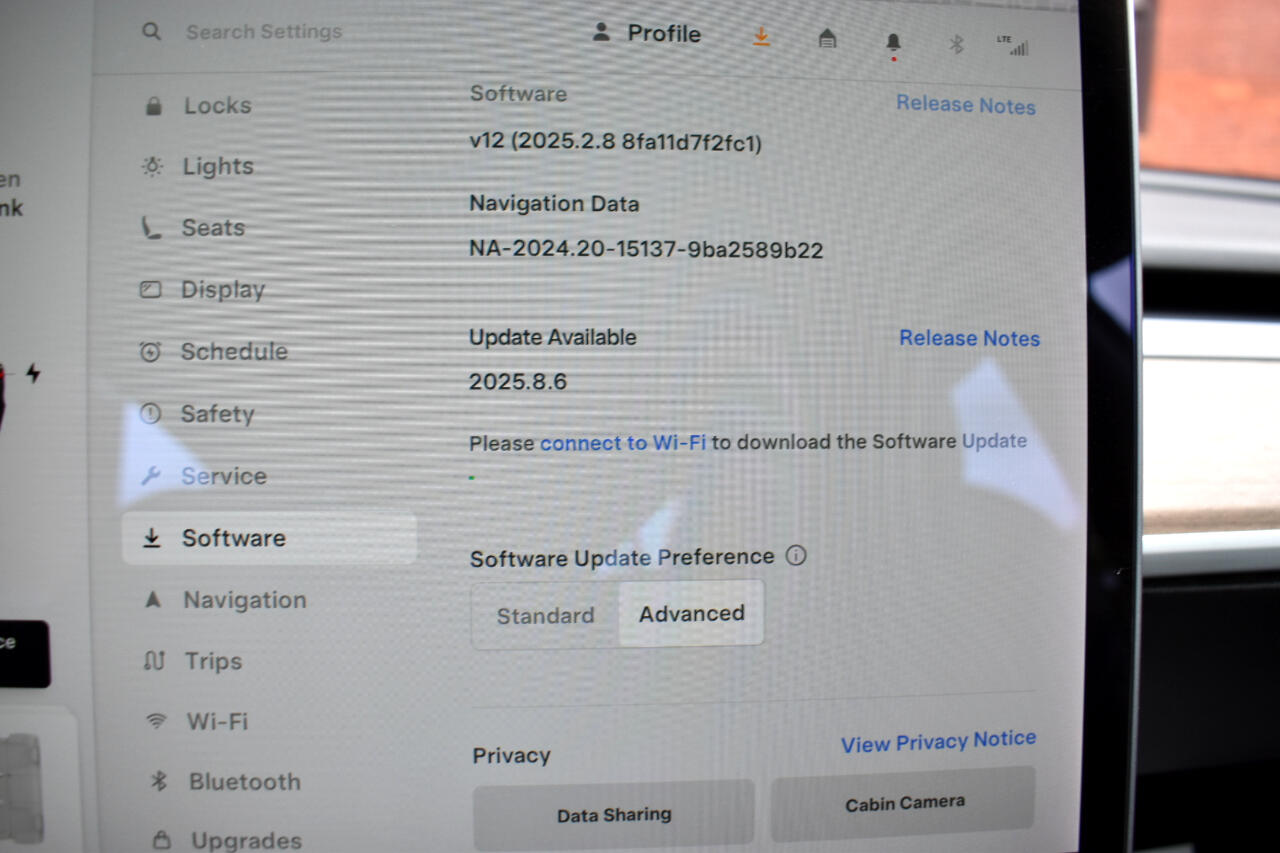Tap the screen icon beside Display
Image resolution: width=1280 pixels, height=853 pixels.
coord(151,290)
